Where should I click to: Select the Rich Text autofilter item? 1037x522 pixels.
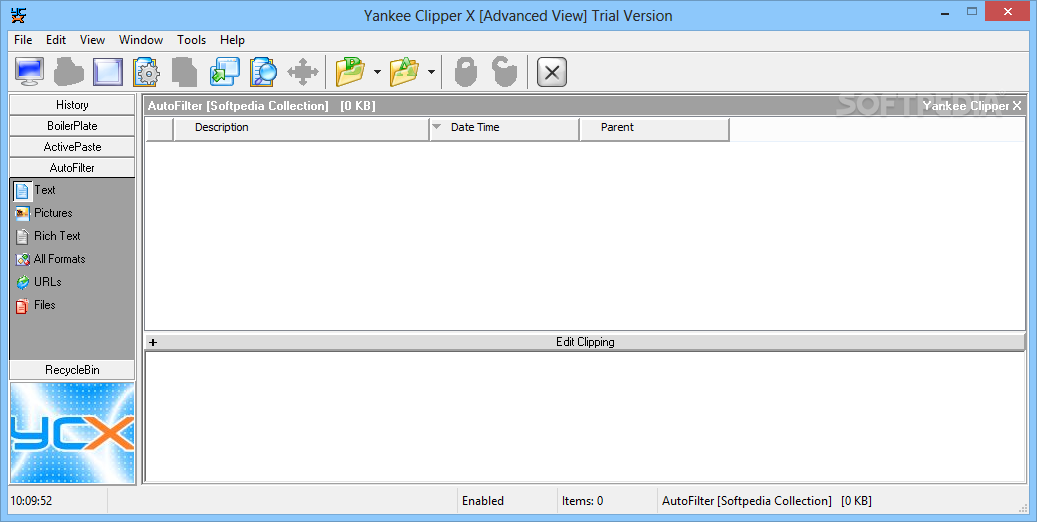(x=48, y=236)
